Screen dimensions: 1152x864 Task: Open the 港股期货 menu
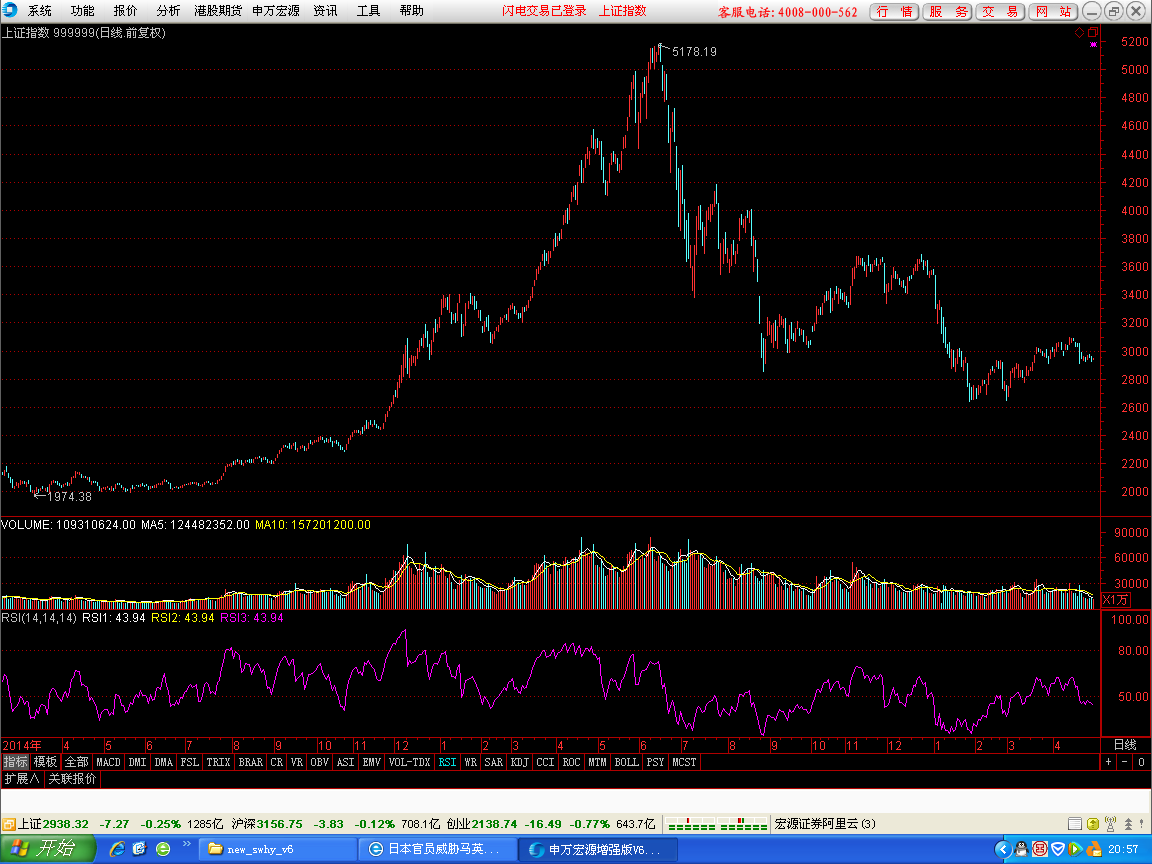pos(218,11)
